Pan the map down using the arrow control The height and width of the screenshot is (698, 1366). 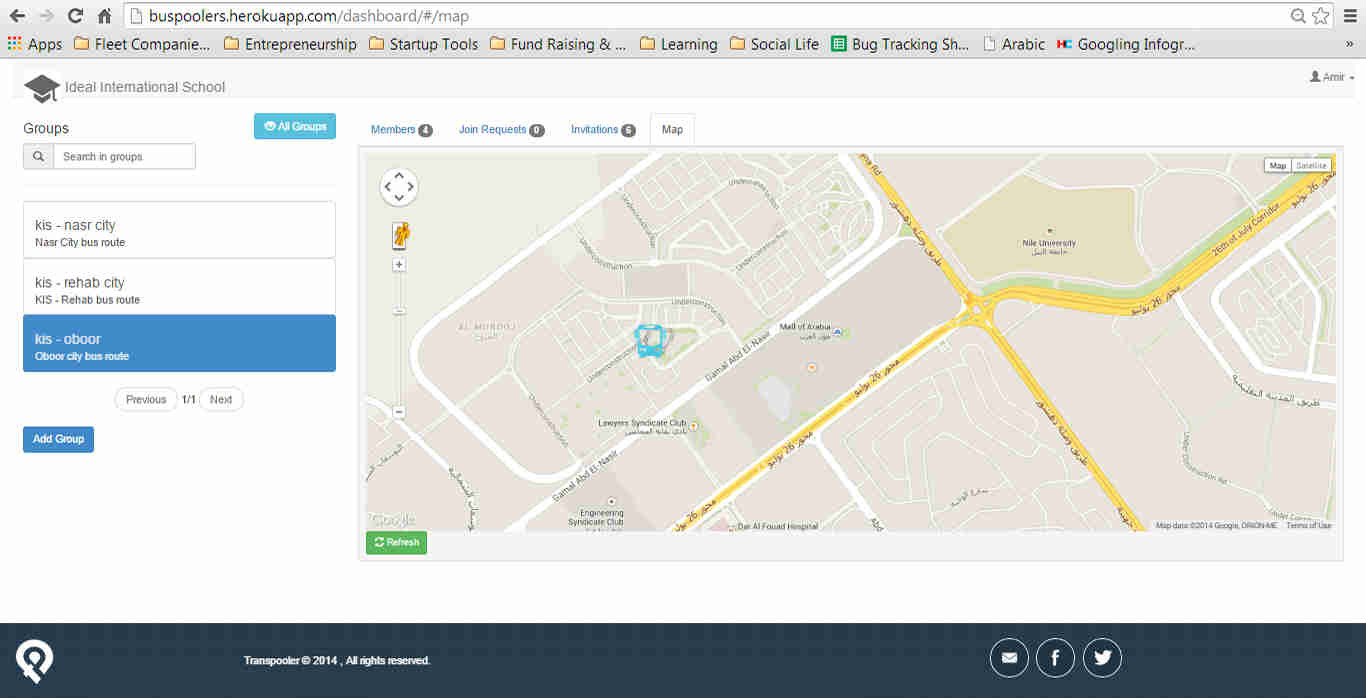point(399,196)
